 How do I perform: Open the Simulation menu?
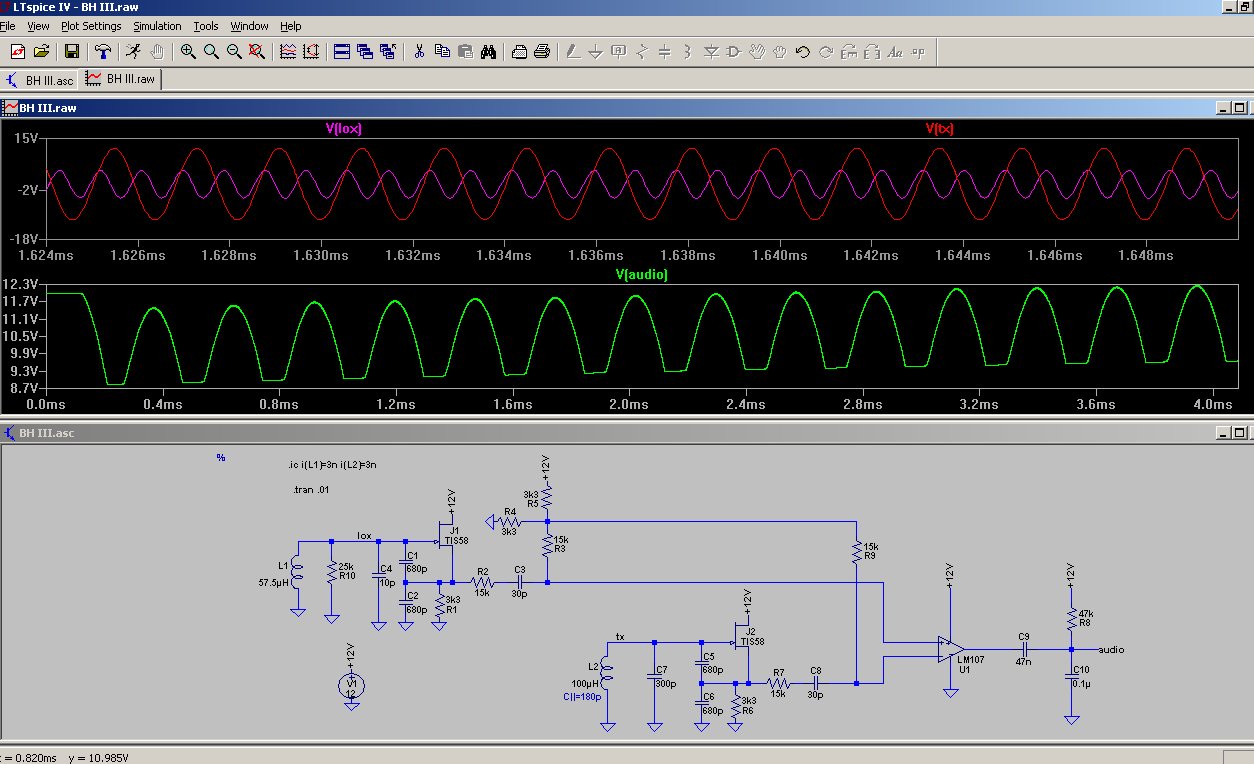157,26
